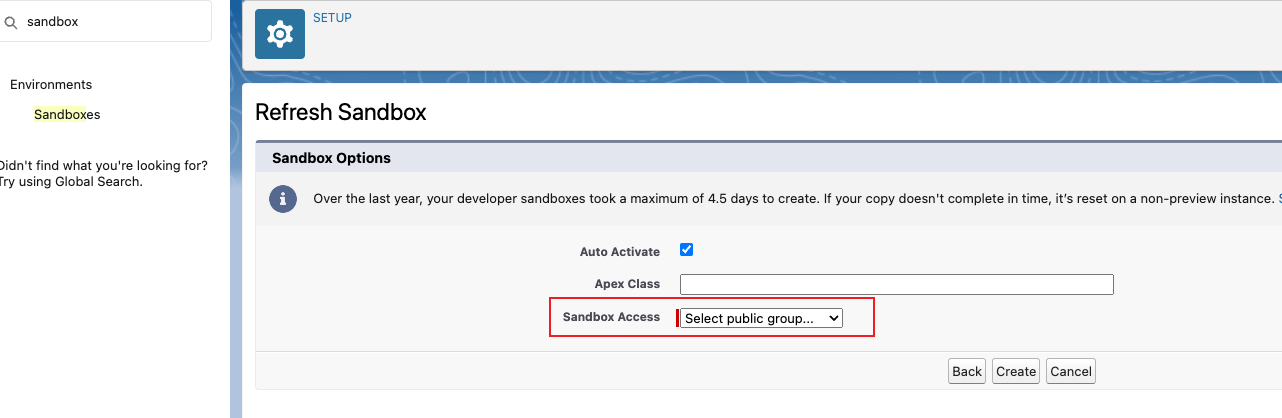Click the Sandbox Options section header
The image size is (1282, 418).
[x=331, y=158]
